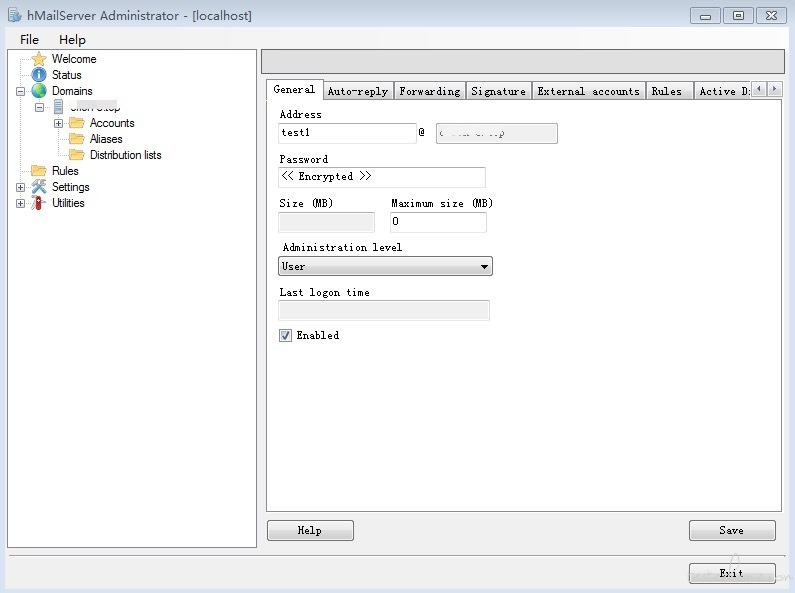
Task: Click the Accounts folder icon
Action: point(77,123)
